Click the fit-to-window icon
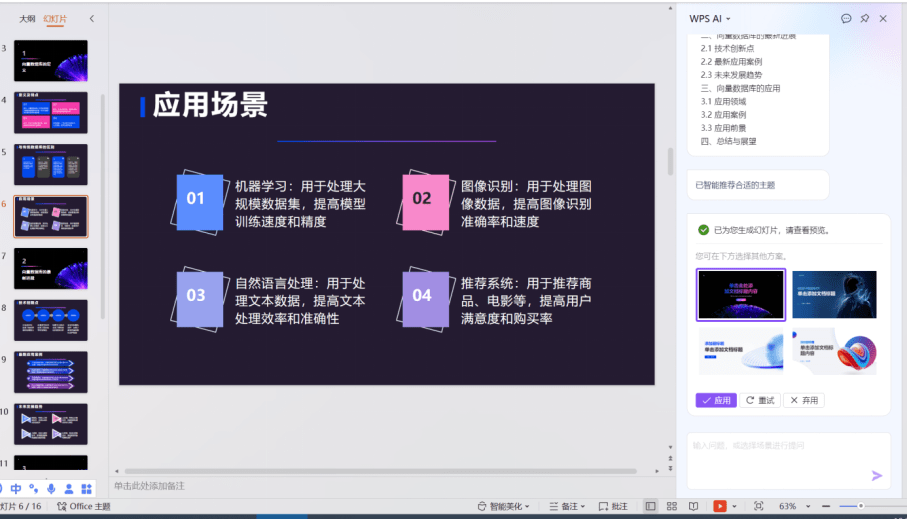Screen dimensions: 908x519 pos(759,506)
